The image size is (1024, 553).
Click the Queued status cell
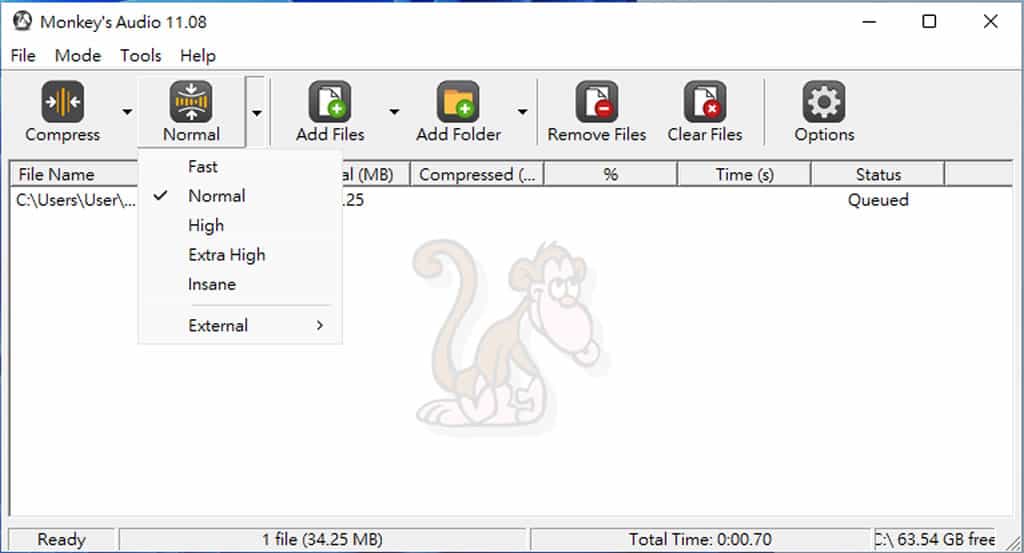click(878, 200)
